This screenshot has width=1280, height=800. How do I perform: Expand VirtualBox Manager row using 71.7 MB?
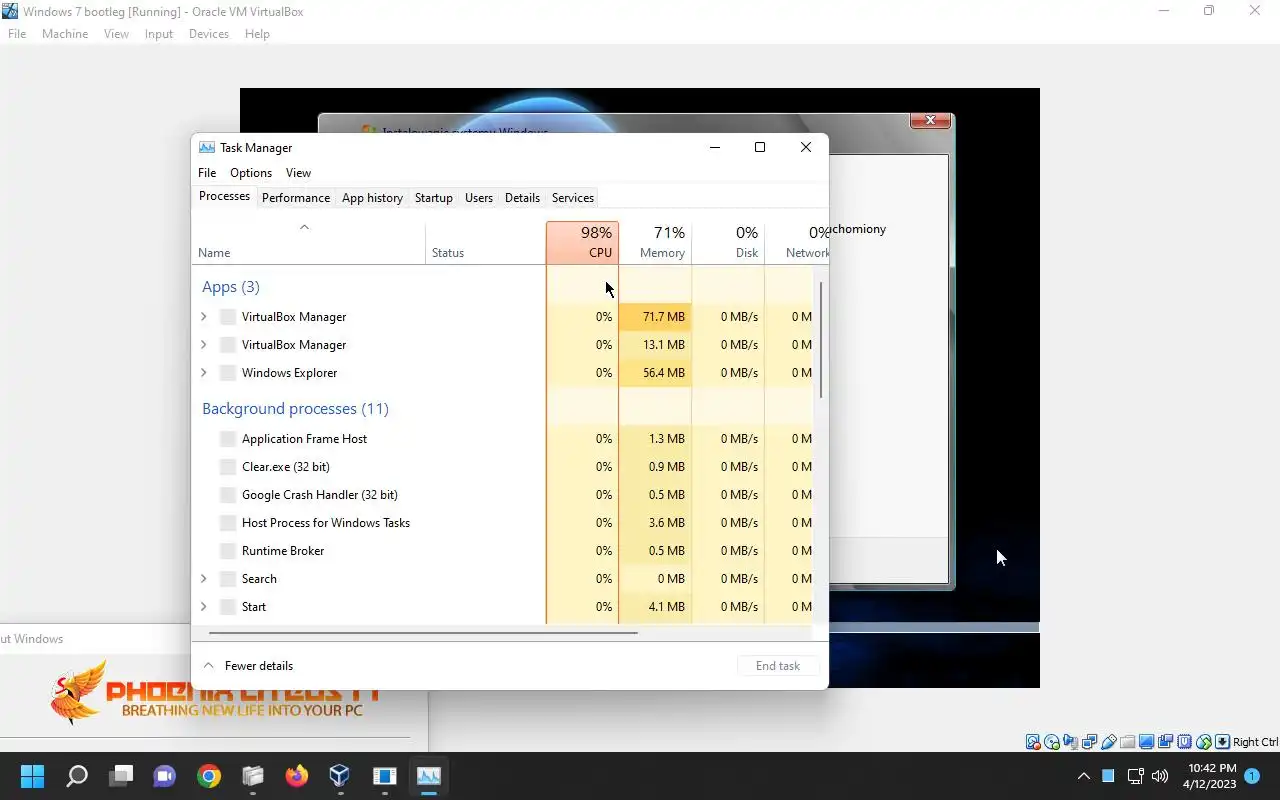204,317
